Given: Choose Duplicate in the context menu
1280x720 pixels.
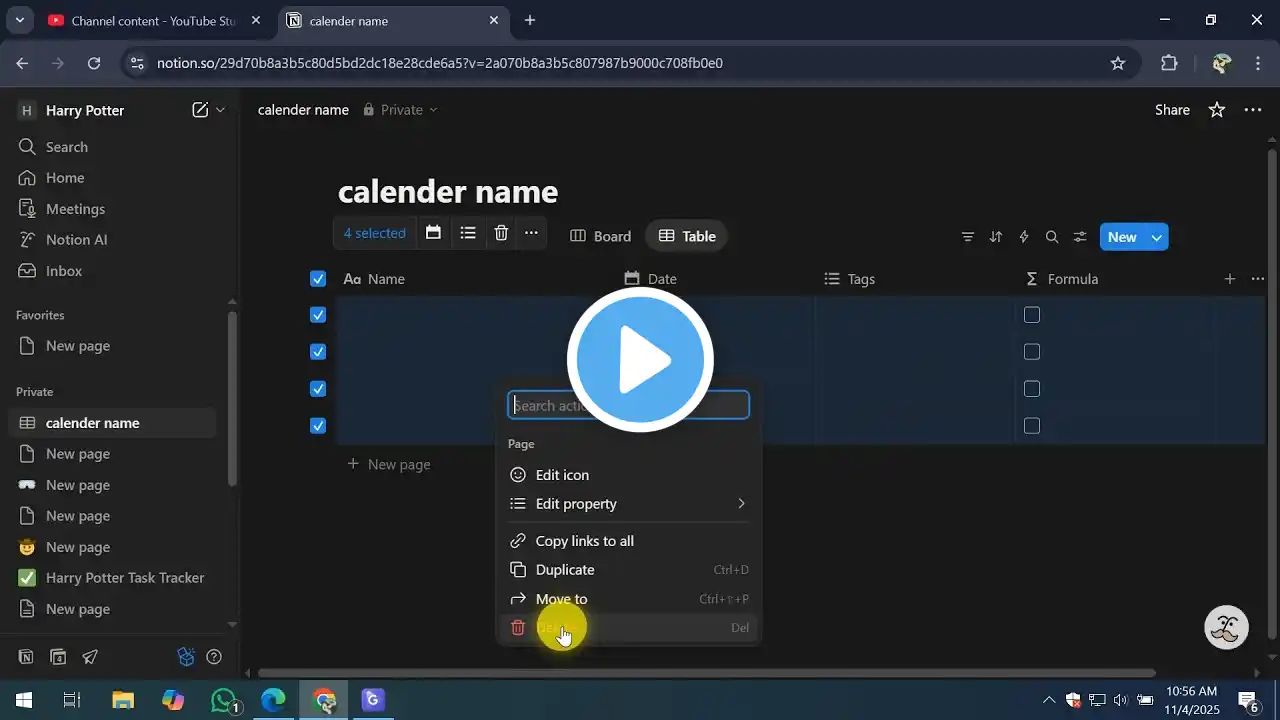Looking at the screenshot, I should coord(628,570).
